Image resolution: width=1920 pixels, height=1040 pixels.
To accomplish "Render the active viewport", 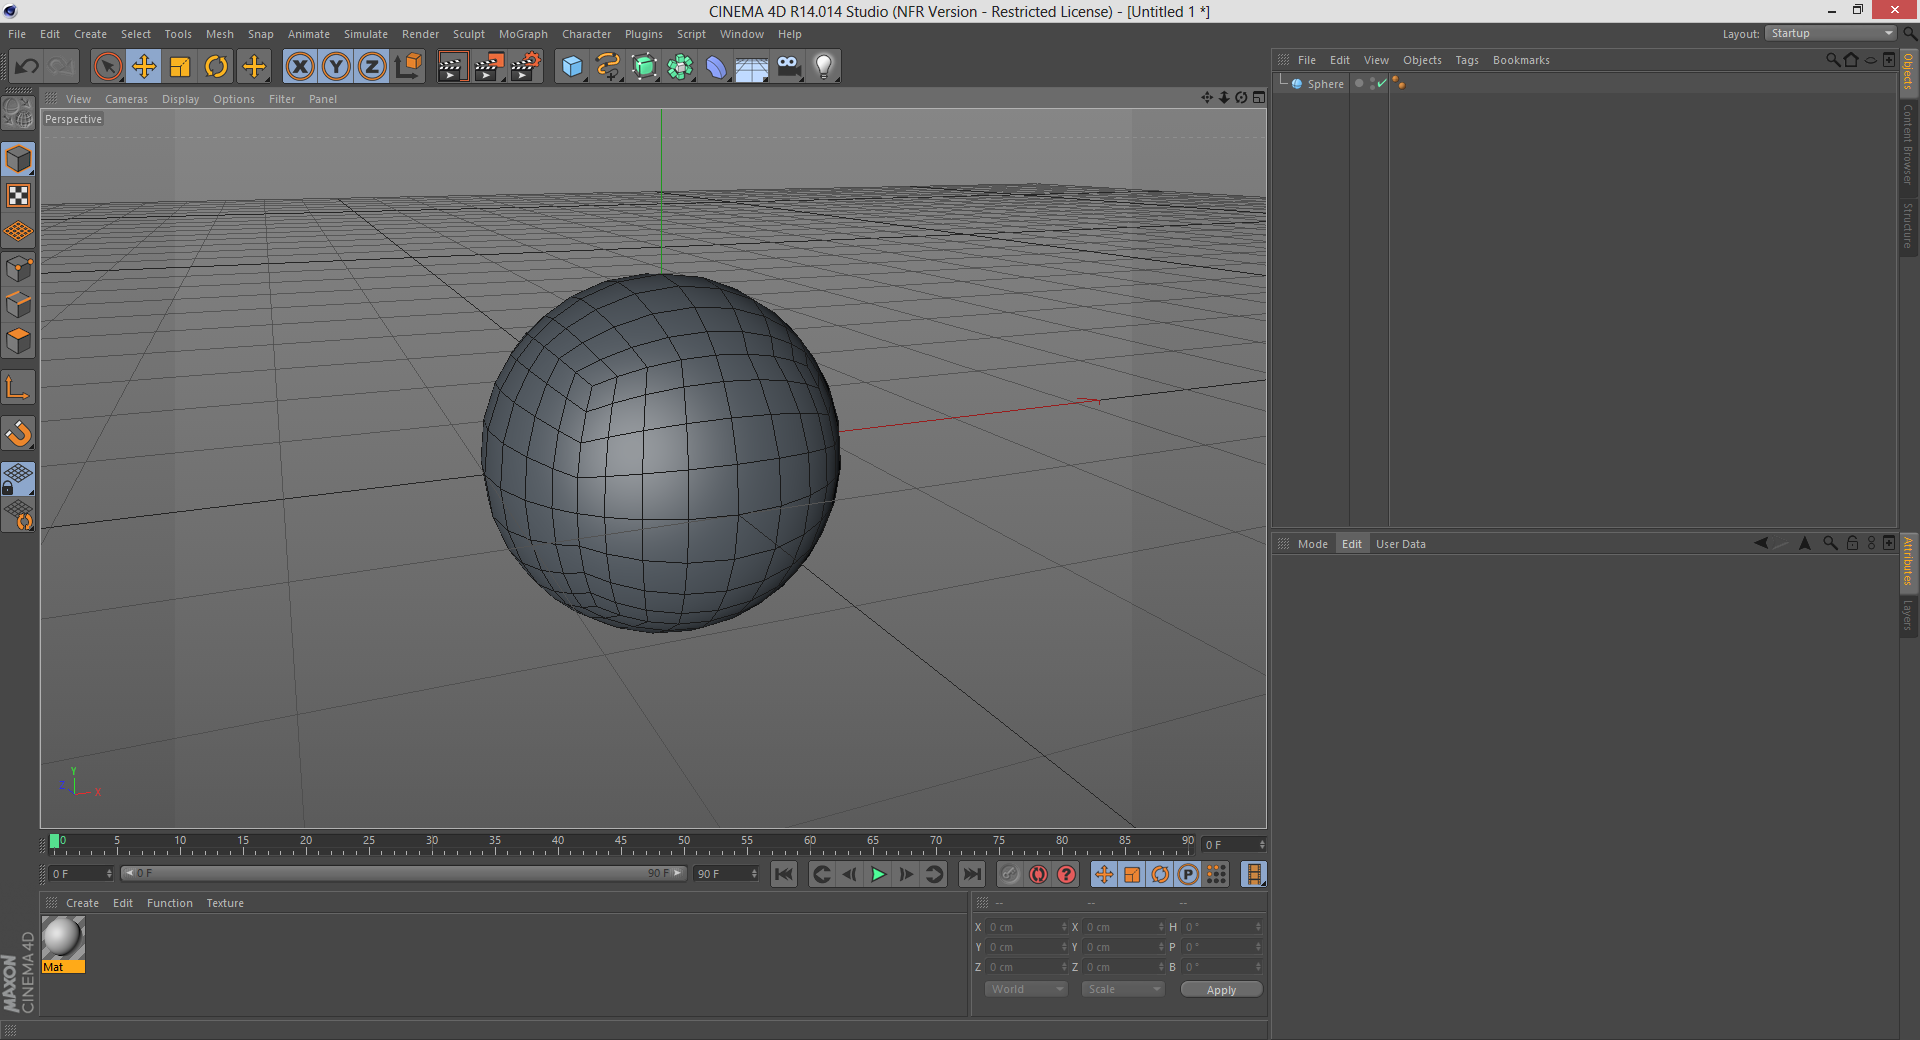I will click(x=453, y=66).
